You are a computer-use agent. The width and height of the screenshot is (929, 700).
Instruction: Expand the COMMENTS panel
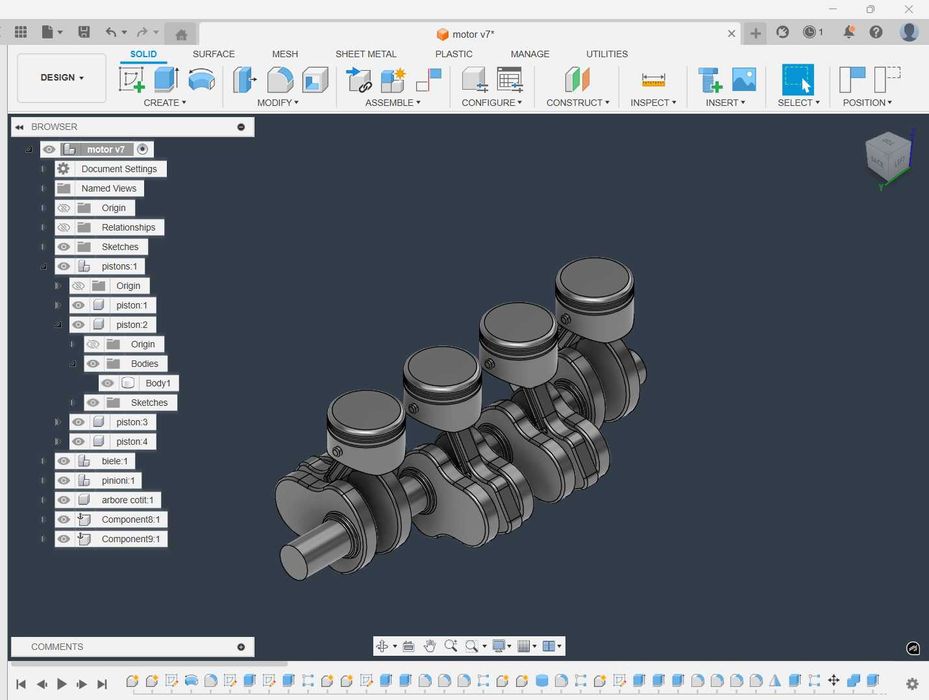[x=241, y=647]
